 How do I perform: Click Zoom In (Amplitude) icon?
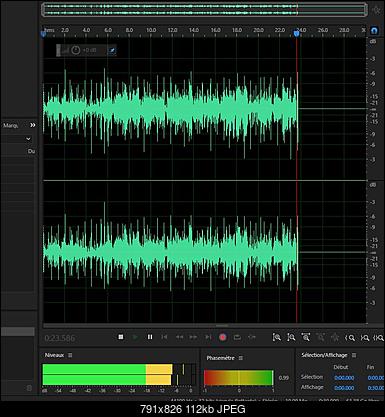(277, 338)
